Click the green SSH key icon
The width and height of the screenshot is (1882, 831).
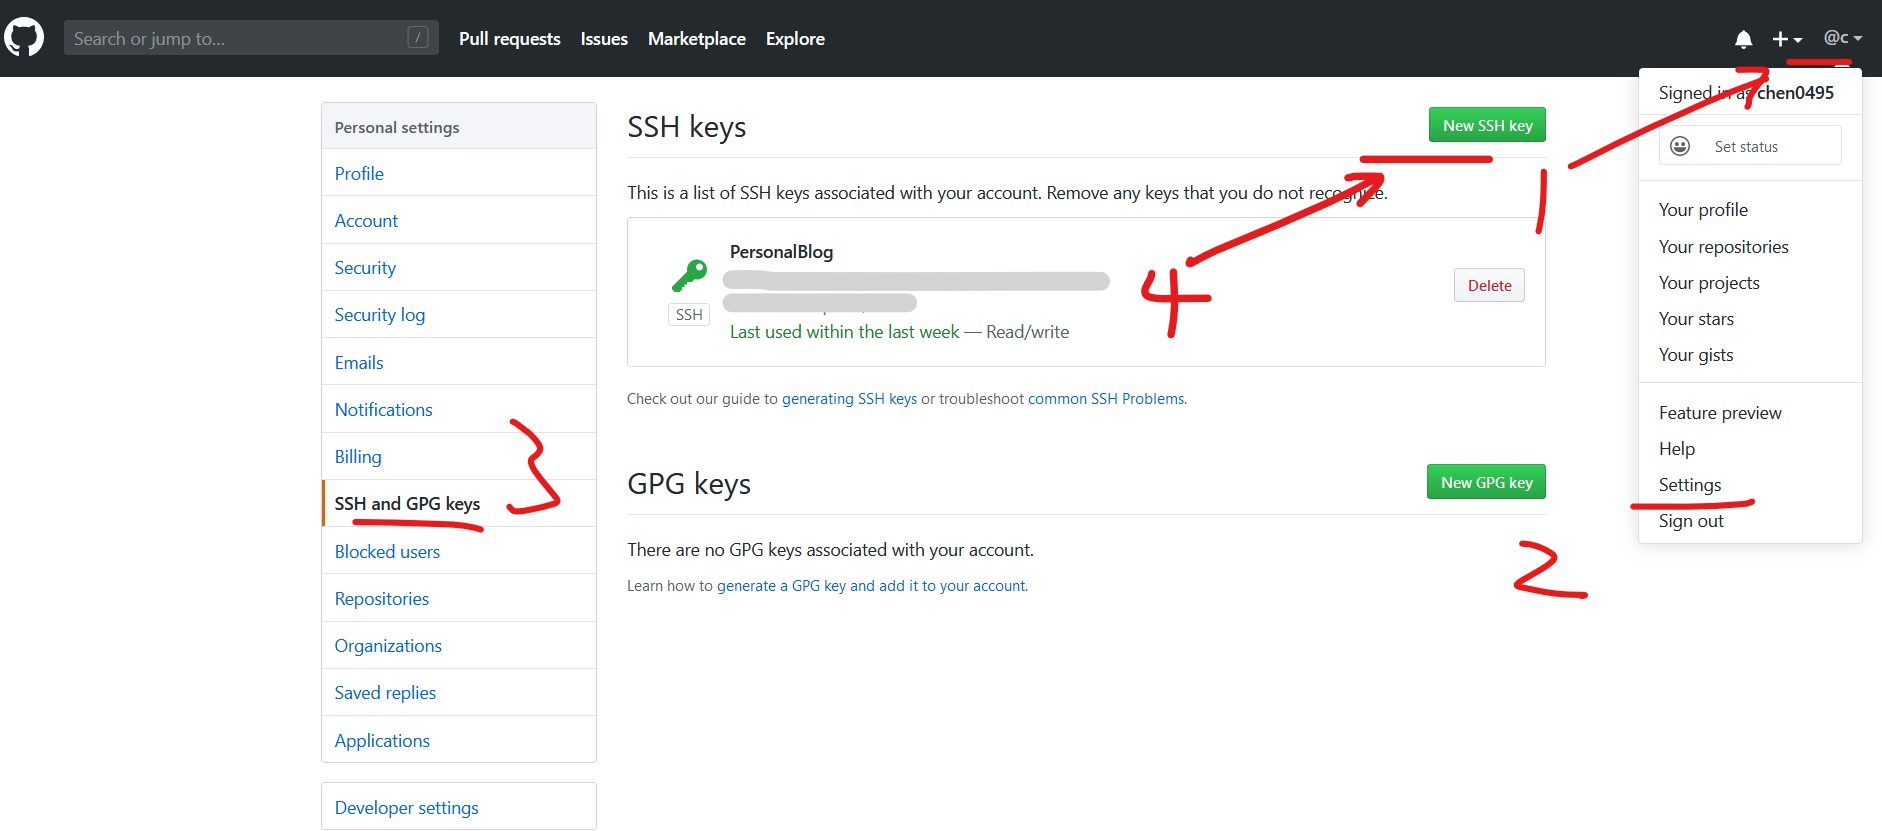pos(689,274)
